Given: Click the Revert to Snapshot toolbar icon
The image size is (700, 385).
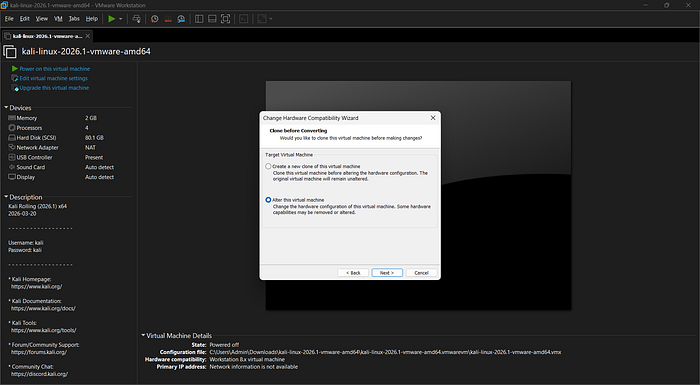Looking at the screenshot, I should [168, 19].
